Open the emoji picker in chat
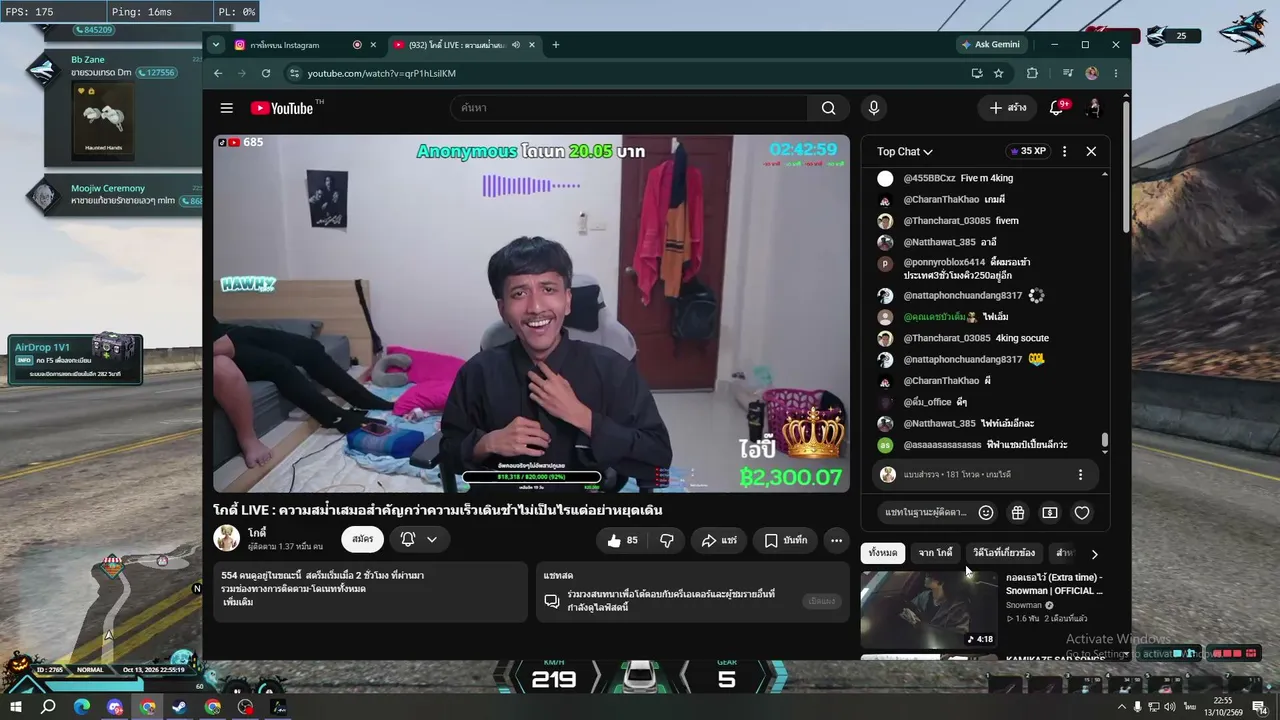 [986, 513]
